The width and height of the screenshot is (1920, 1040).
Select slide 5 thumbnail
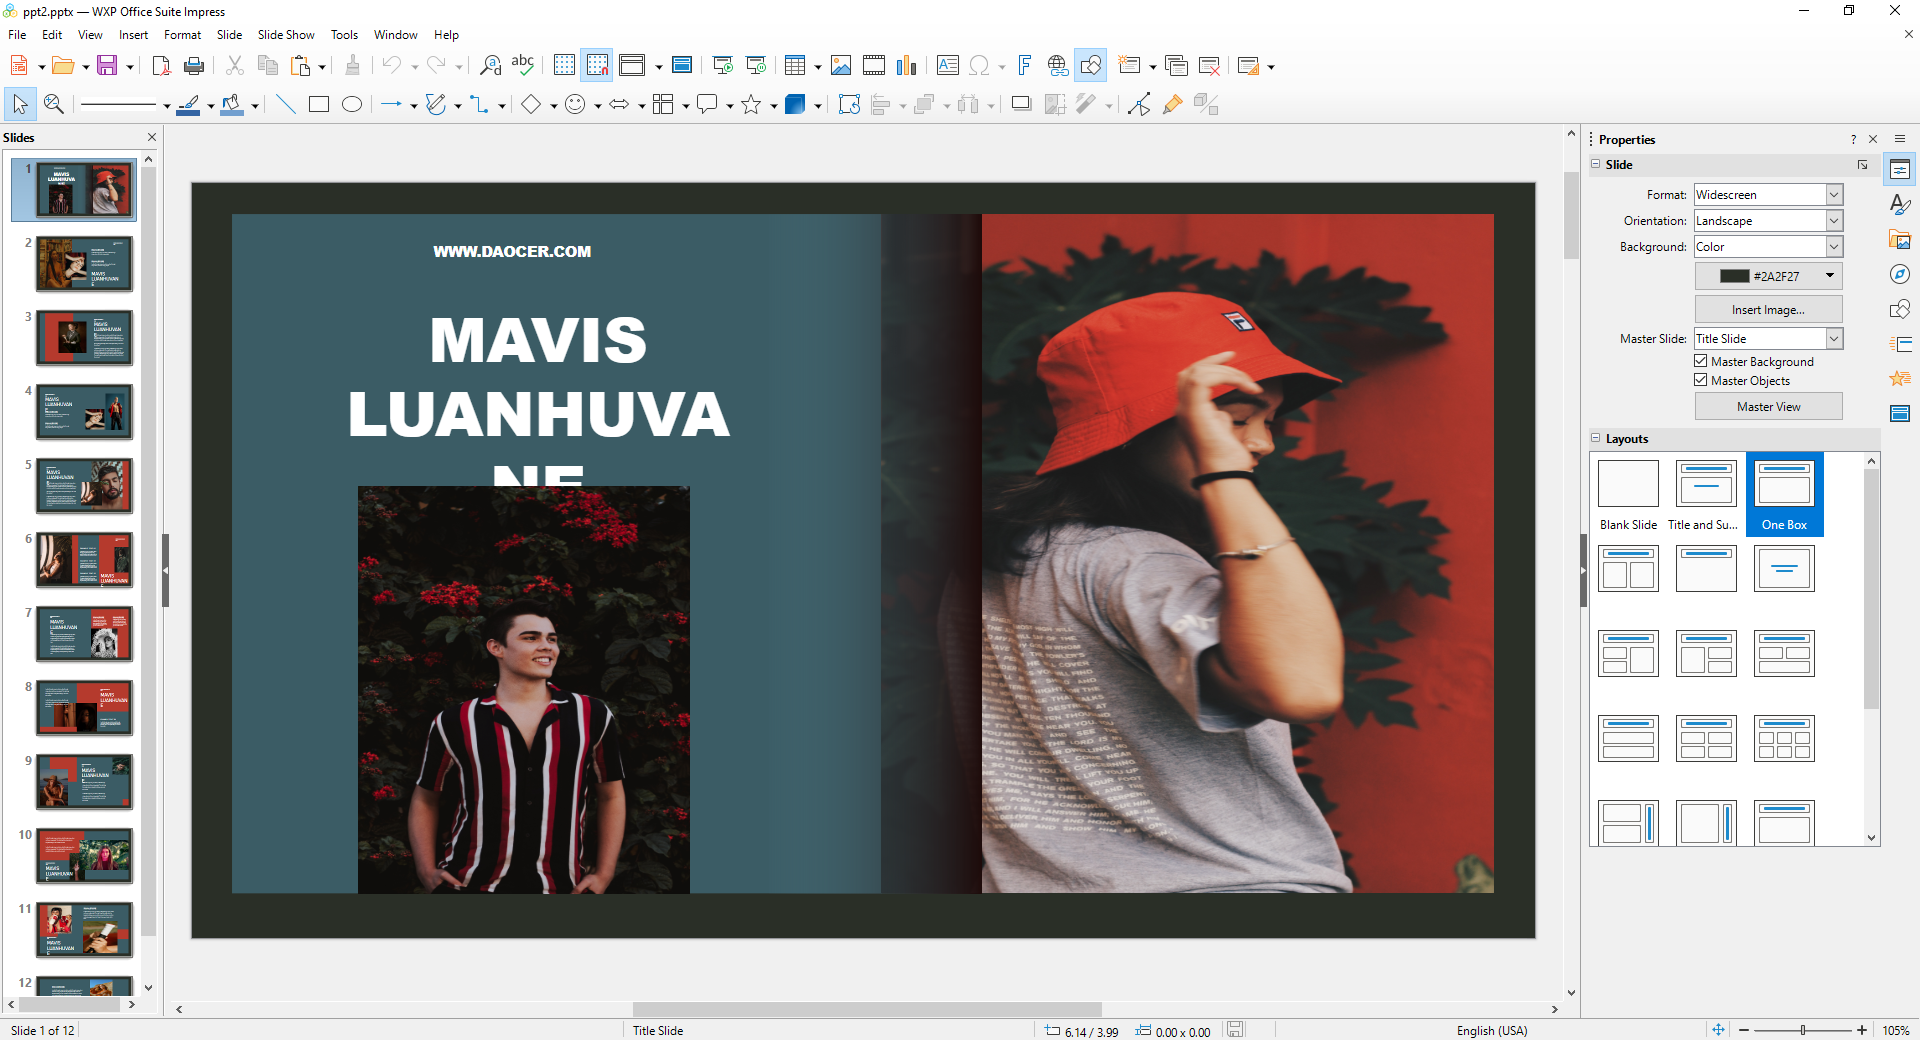coord(85,486)
